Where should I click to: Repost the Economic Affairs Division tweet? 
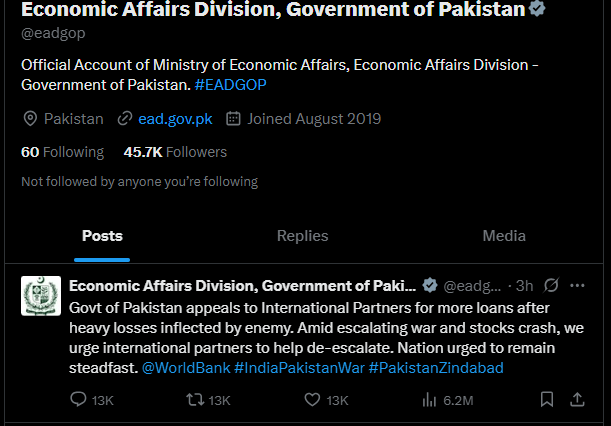(196, 400)
